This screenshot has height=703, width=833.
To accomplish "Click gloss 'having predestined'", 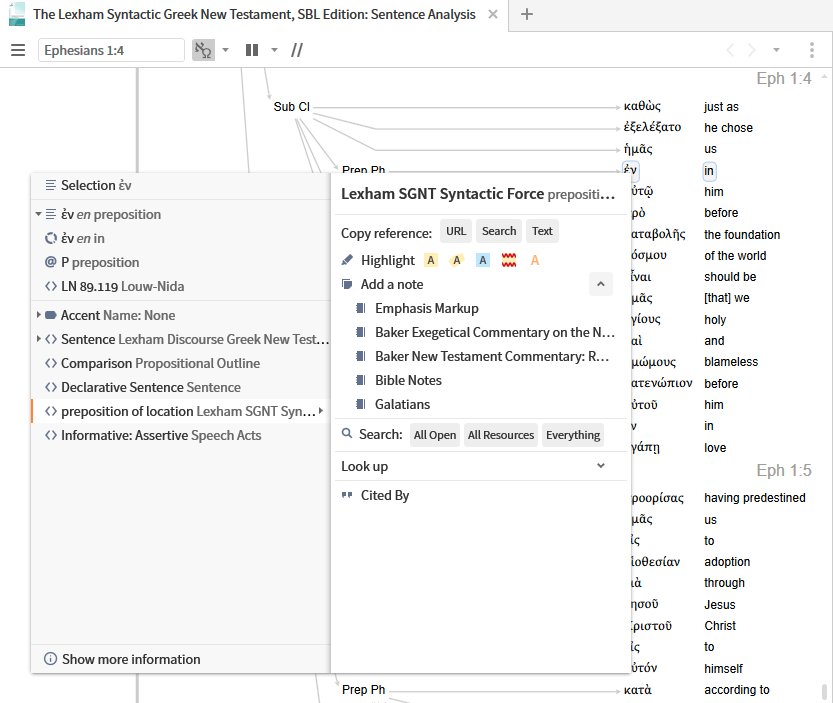I will (755, 498).
